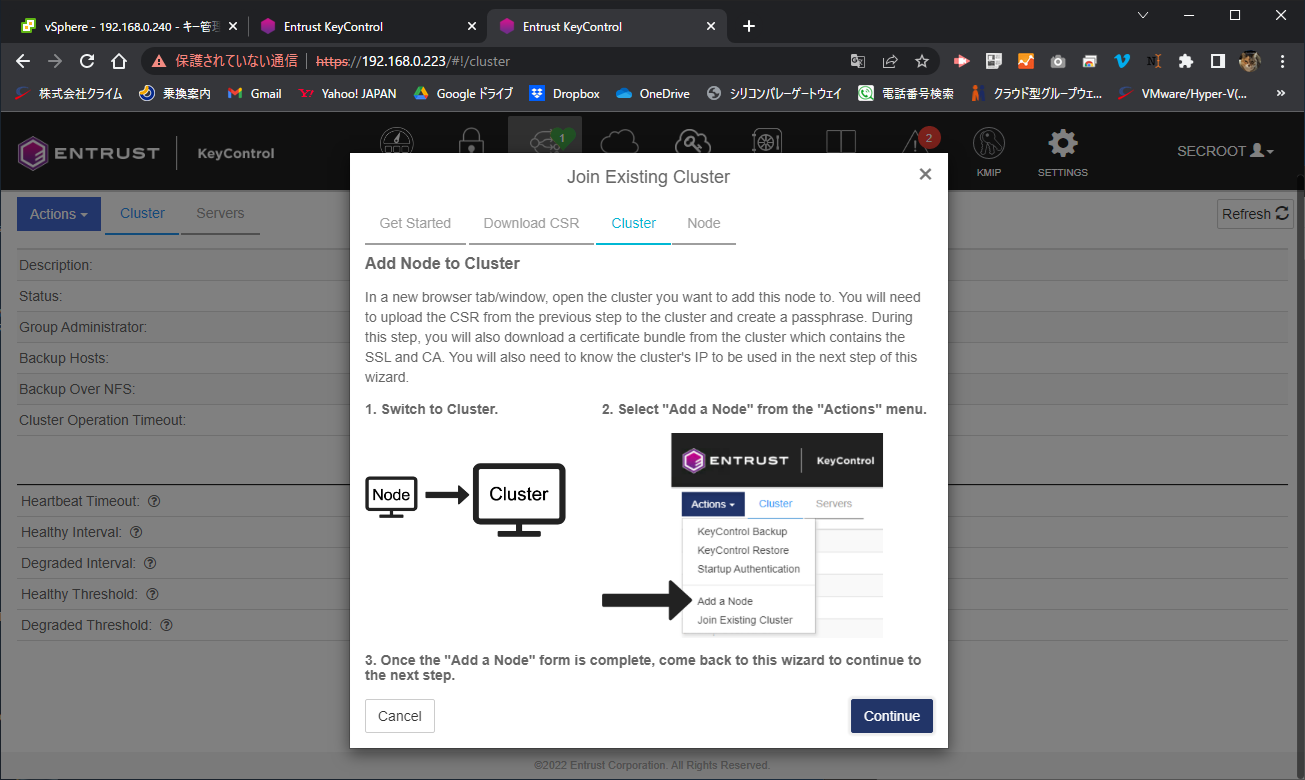Click the camera screenshot extension icon

(1058, 61)
